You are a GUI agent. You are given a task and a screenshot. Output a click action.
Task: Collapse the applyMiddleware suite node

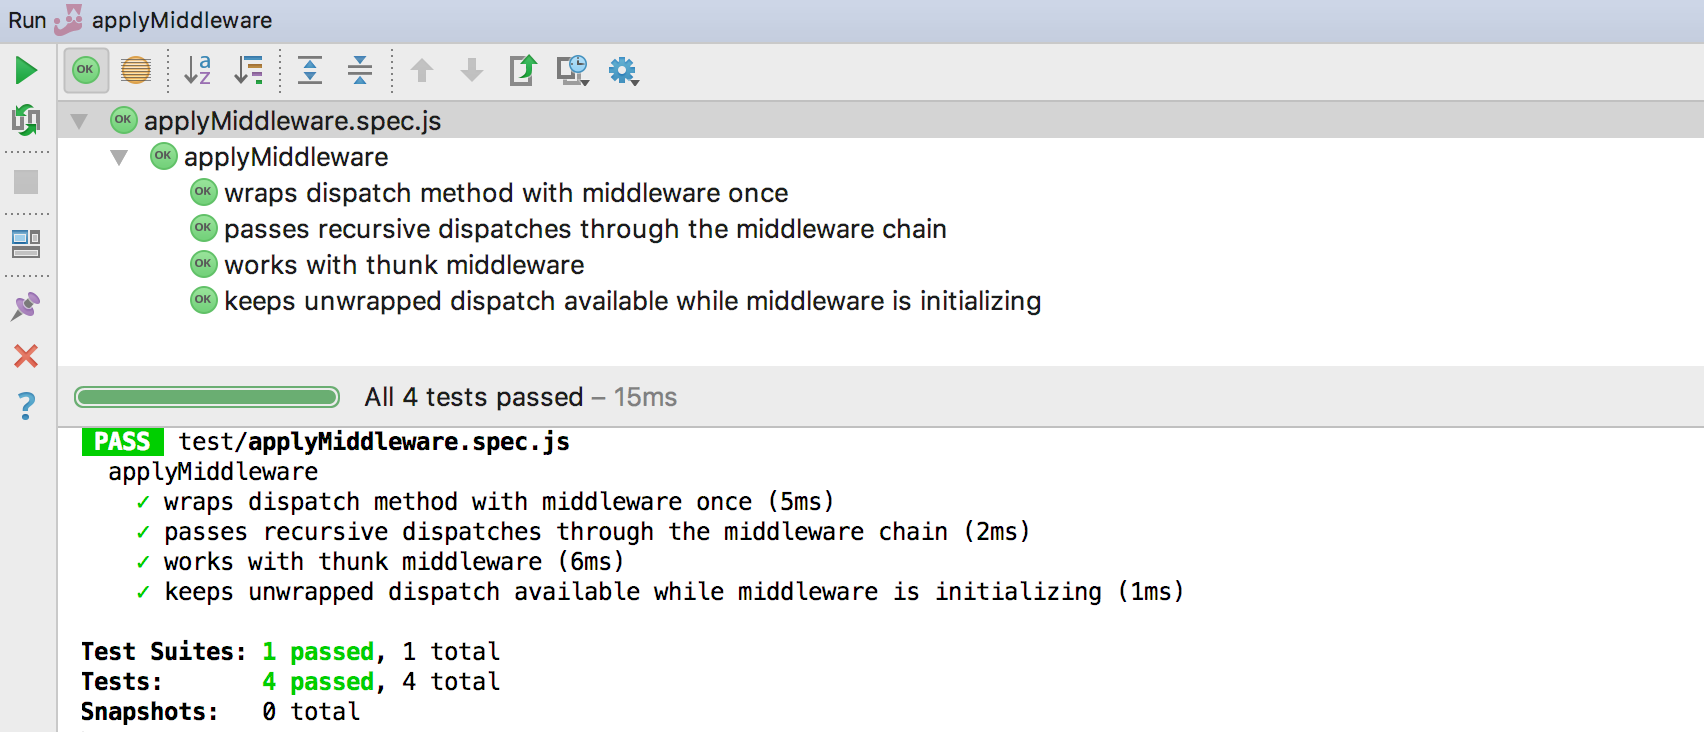point(119,157)
